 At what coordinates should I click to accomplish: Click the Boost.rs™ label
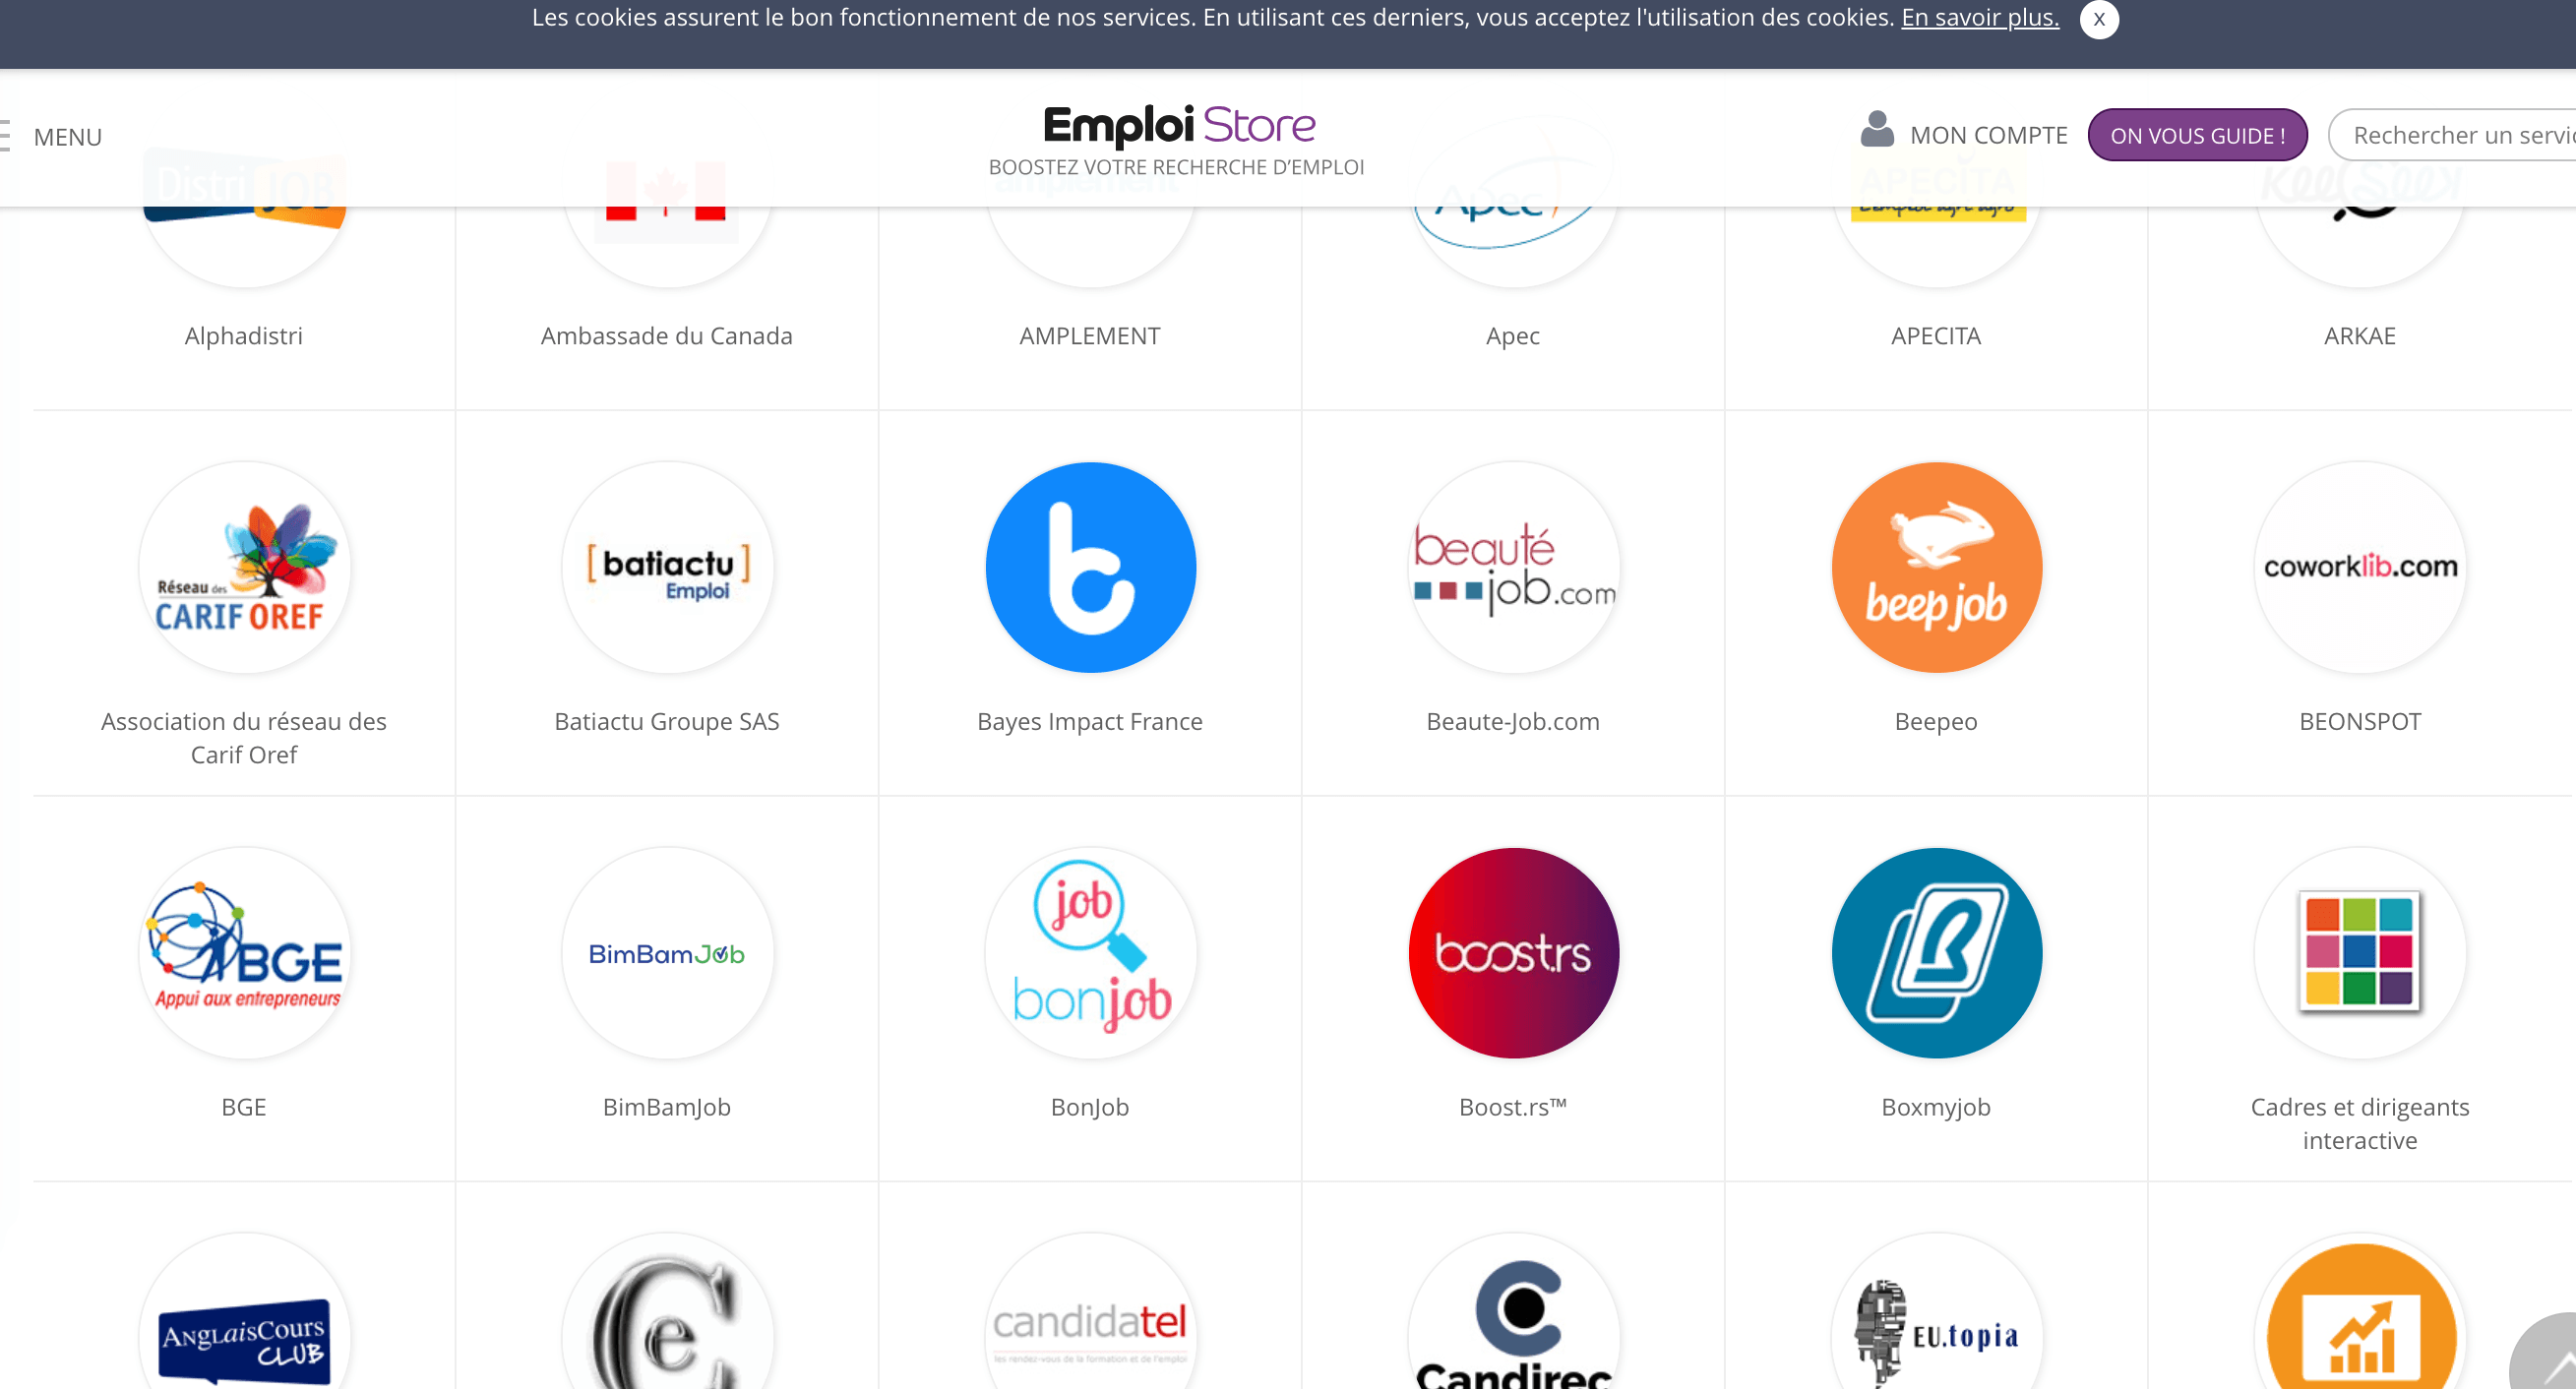click(x=1513, y=1107)
